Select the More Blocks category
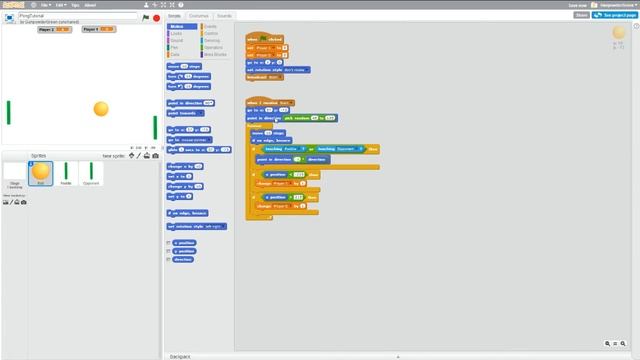The image size is (640, 360). pyautogui.click(x=215, y=54)
